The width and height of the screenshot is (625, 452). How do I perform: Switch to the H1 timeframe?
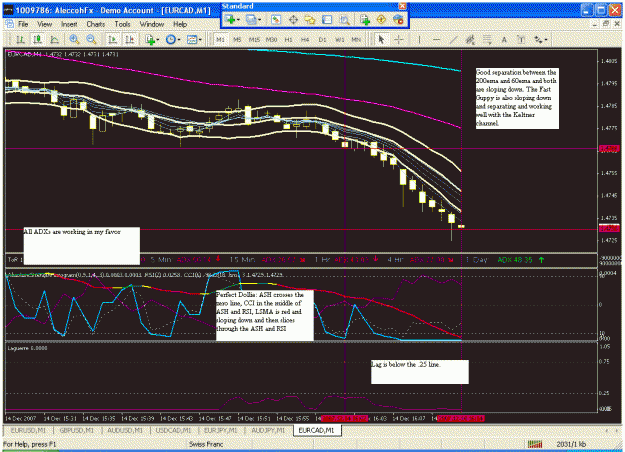click(288, 39)
